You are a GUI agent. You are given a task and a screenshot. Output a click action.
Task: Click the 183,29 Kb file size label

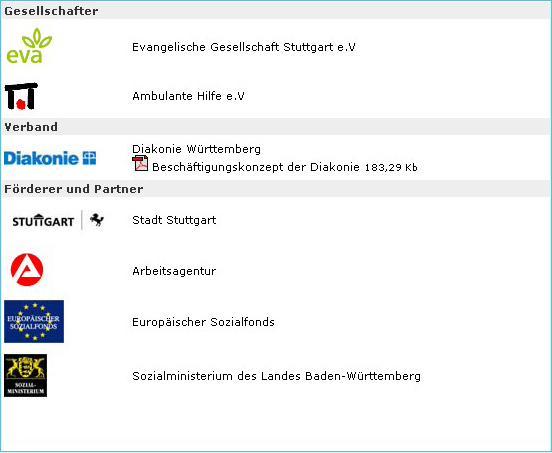coord(391,168)
